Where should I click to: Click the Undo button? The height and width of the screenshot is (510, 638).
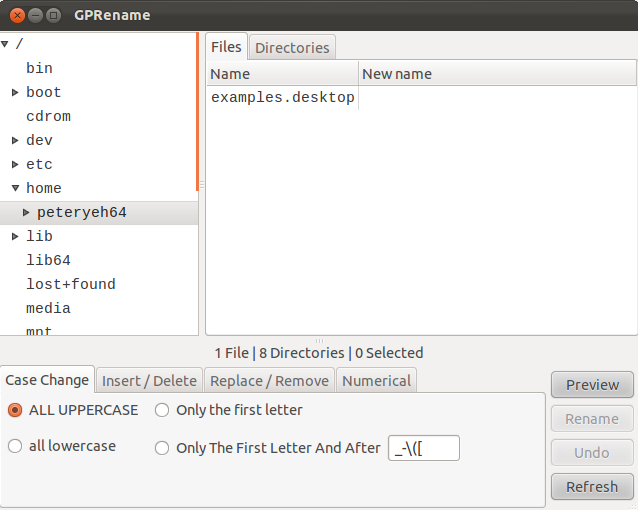(592, 453)
